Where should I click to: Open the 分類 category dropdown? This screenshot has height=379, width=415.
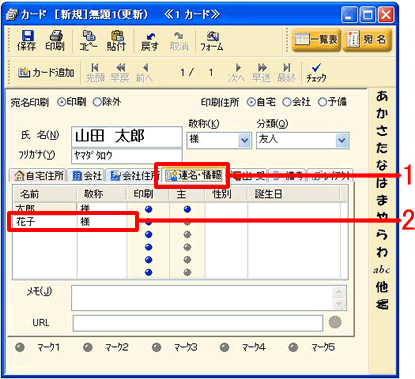(342, 140)
